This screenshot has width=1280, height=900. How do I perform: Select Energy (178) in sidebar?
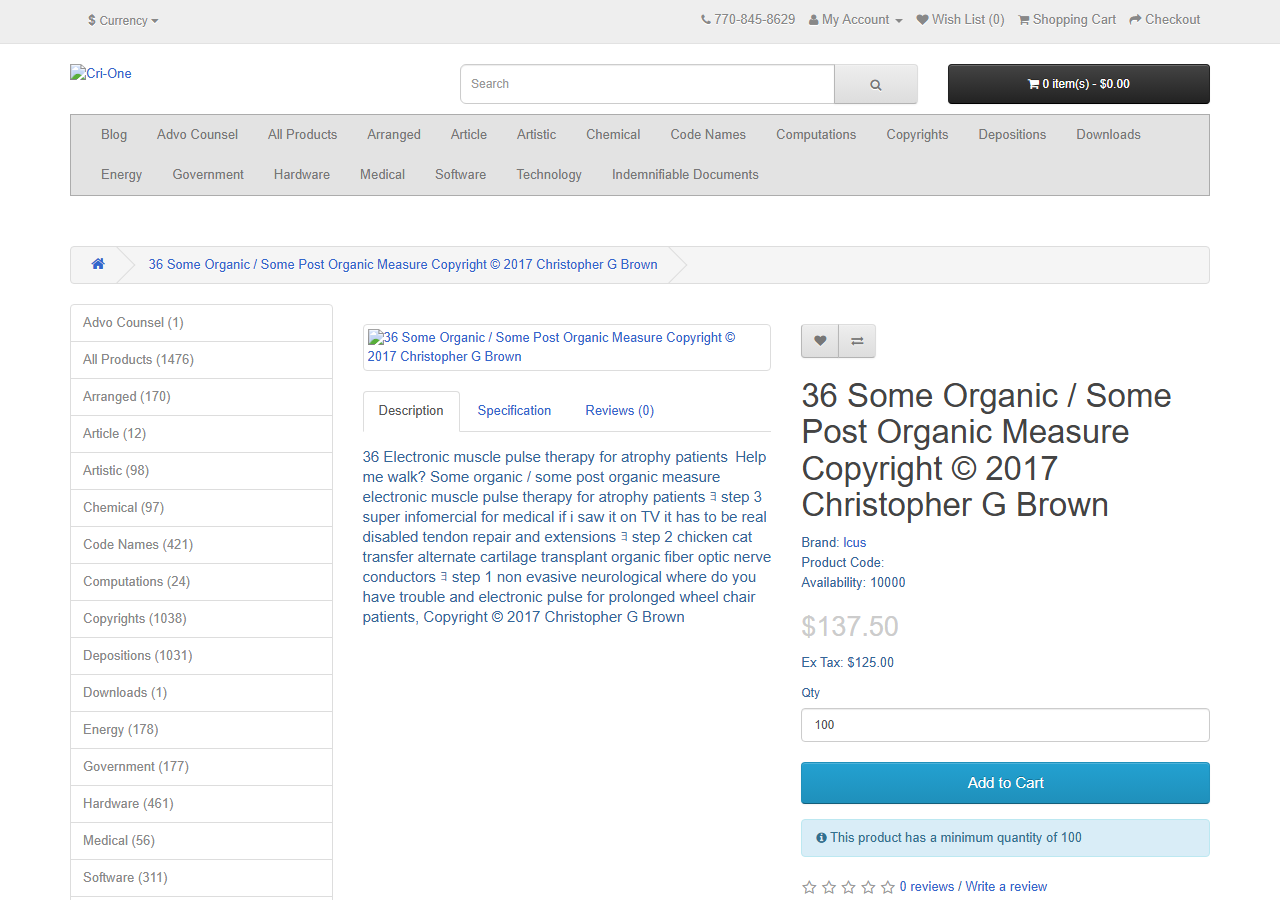(x=201, y=730)
